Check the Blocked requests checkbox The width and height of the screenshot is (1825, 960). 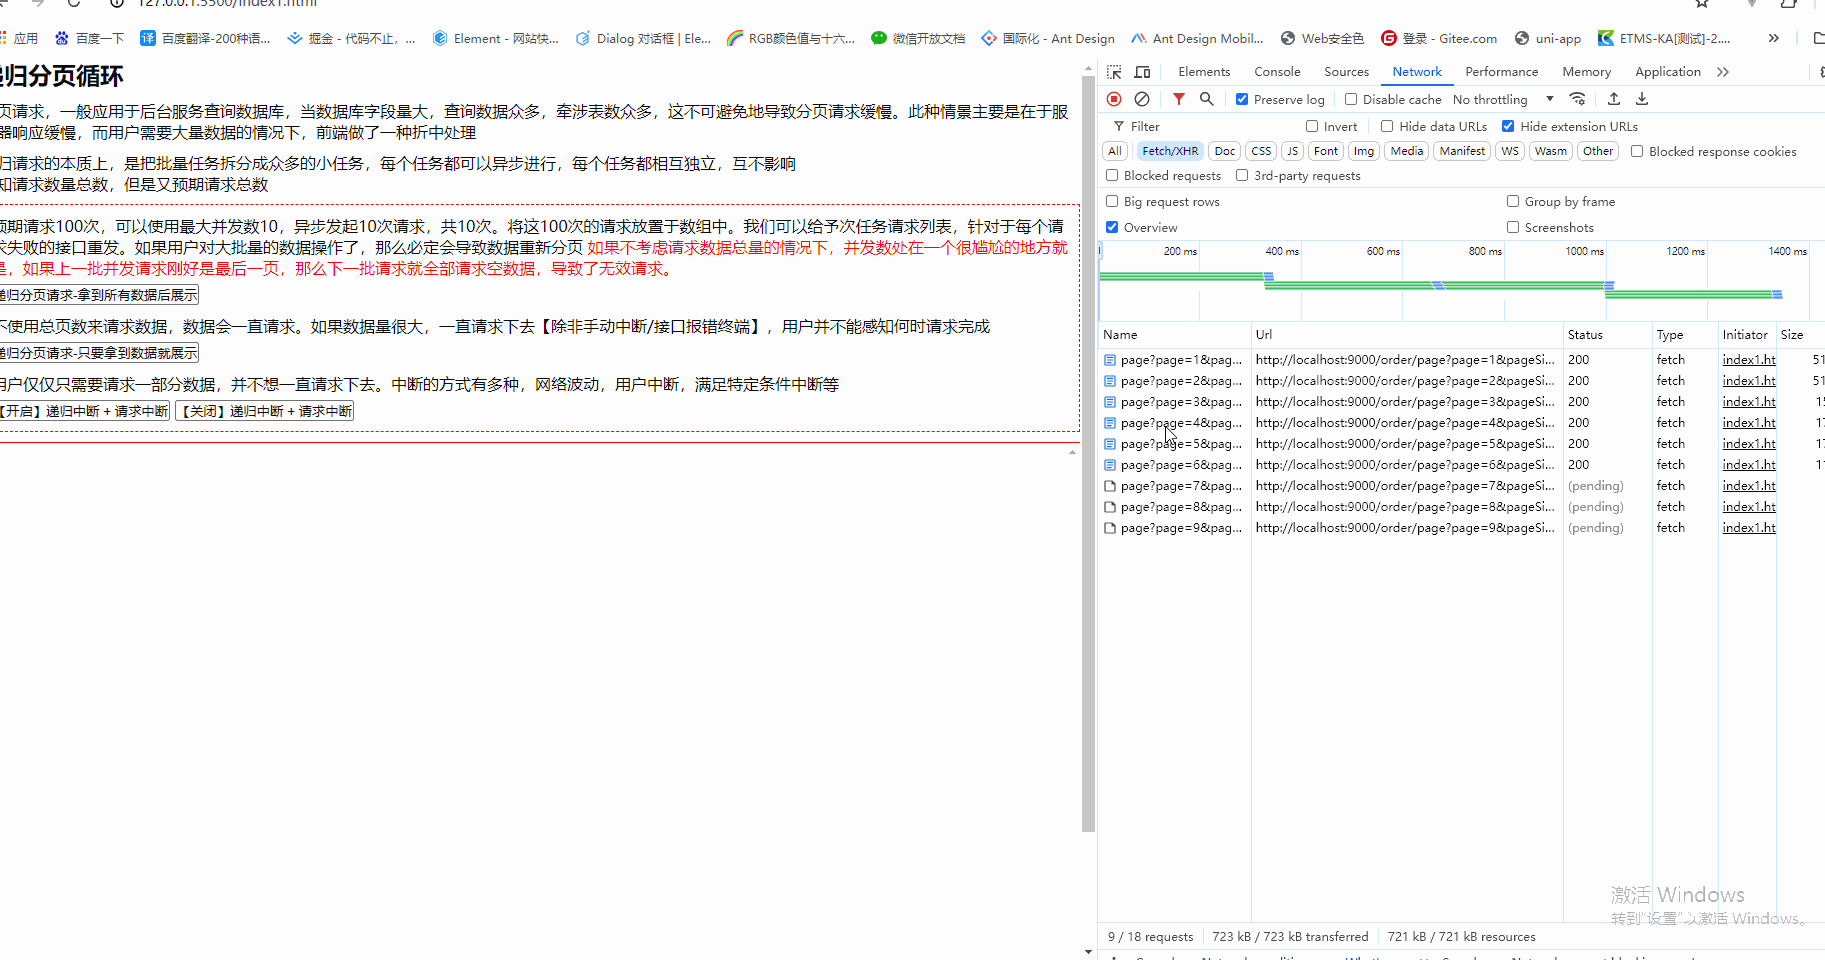click(x=1112, y=175)
